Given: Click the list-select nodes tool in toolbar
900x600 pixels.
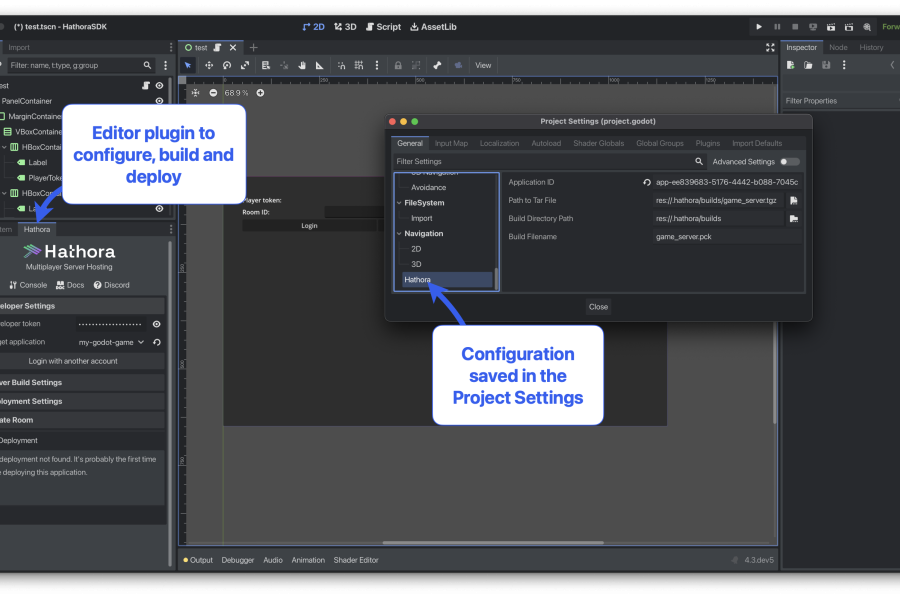Looking at the screenshot, I should [x=266, y=65].
